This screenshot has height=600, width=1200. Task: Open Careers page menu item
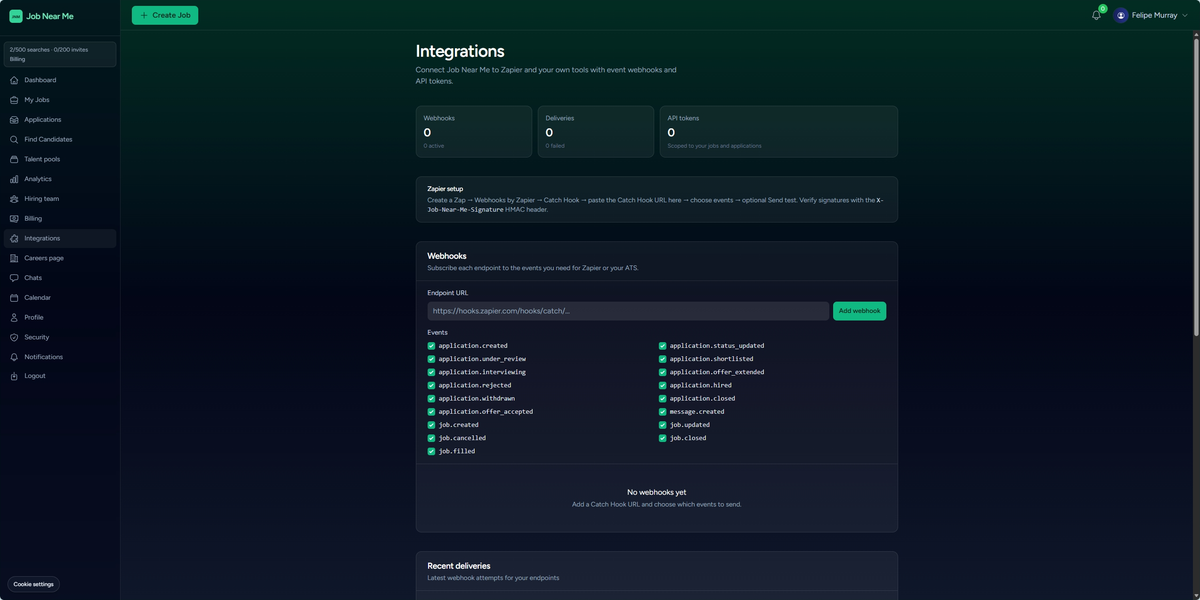click(x=60, y=258)
